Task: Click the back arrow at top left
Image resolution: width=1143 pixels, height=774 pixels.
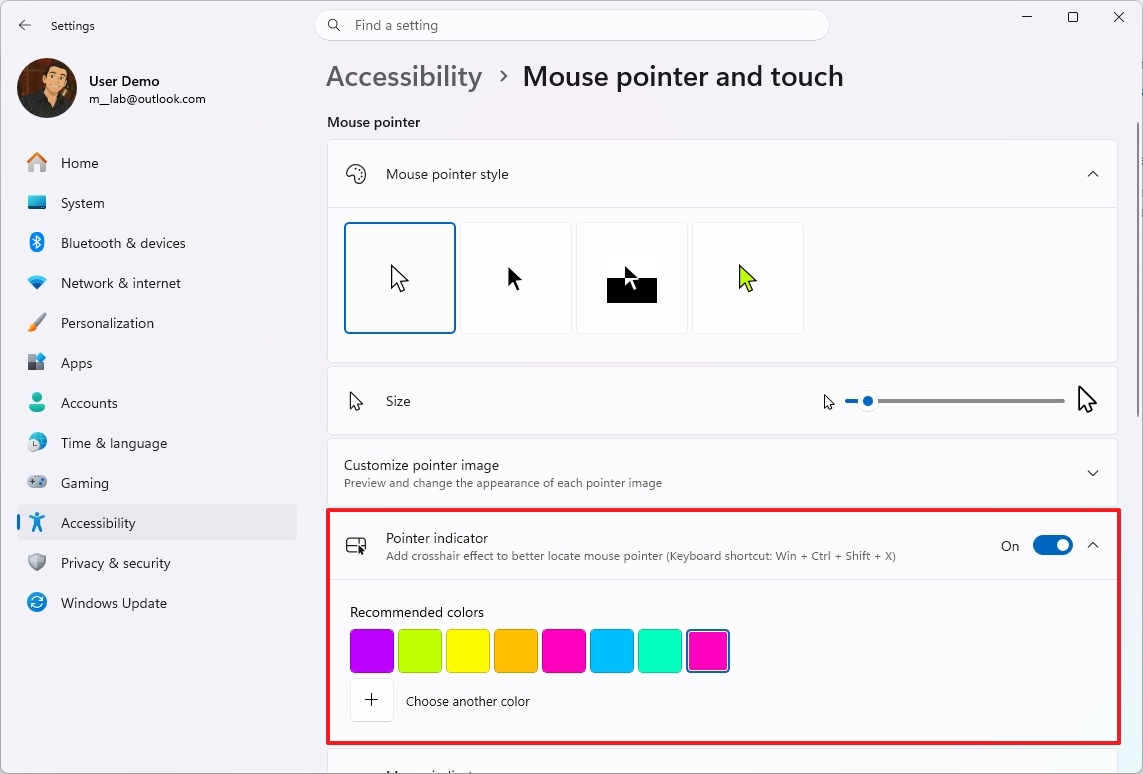Action: pyautogui.click(x=24, y=25)
